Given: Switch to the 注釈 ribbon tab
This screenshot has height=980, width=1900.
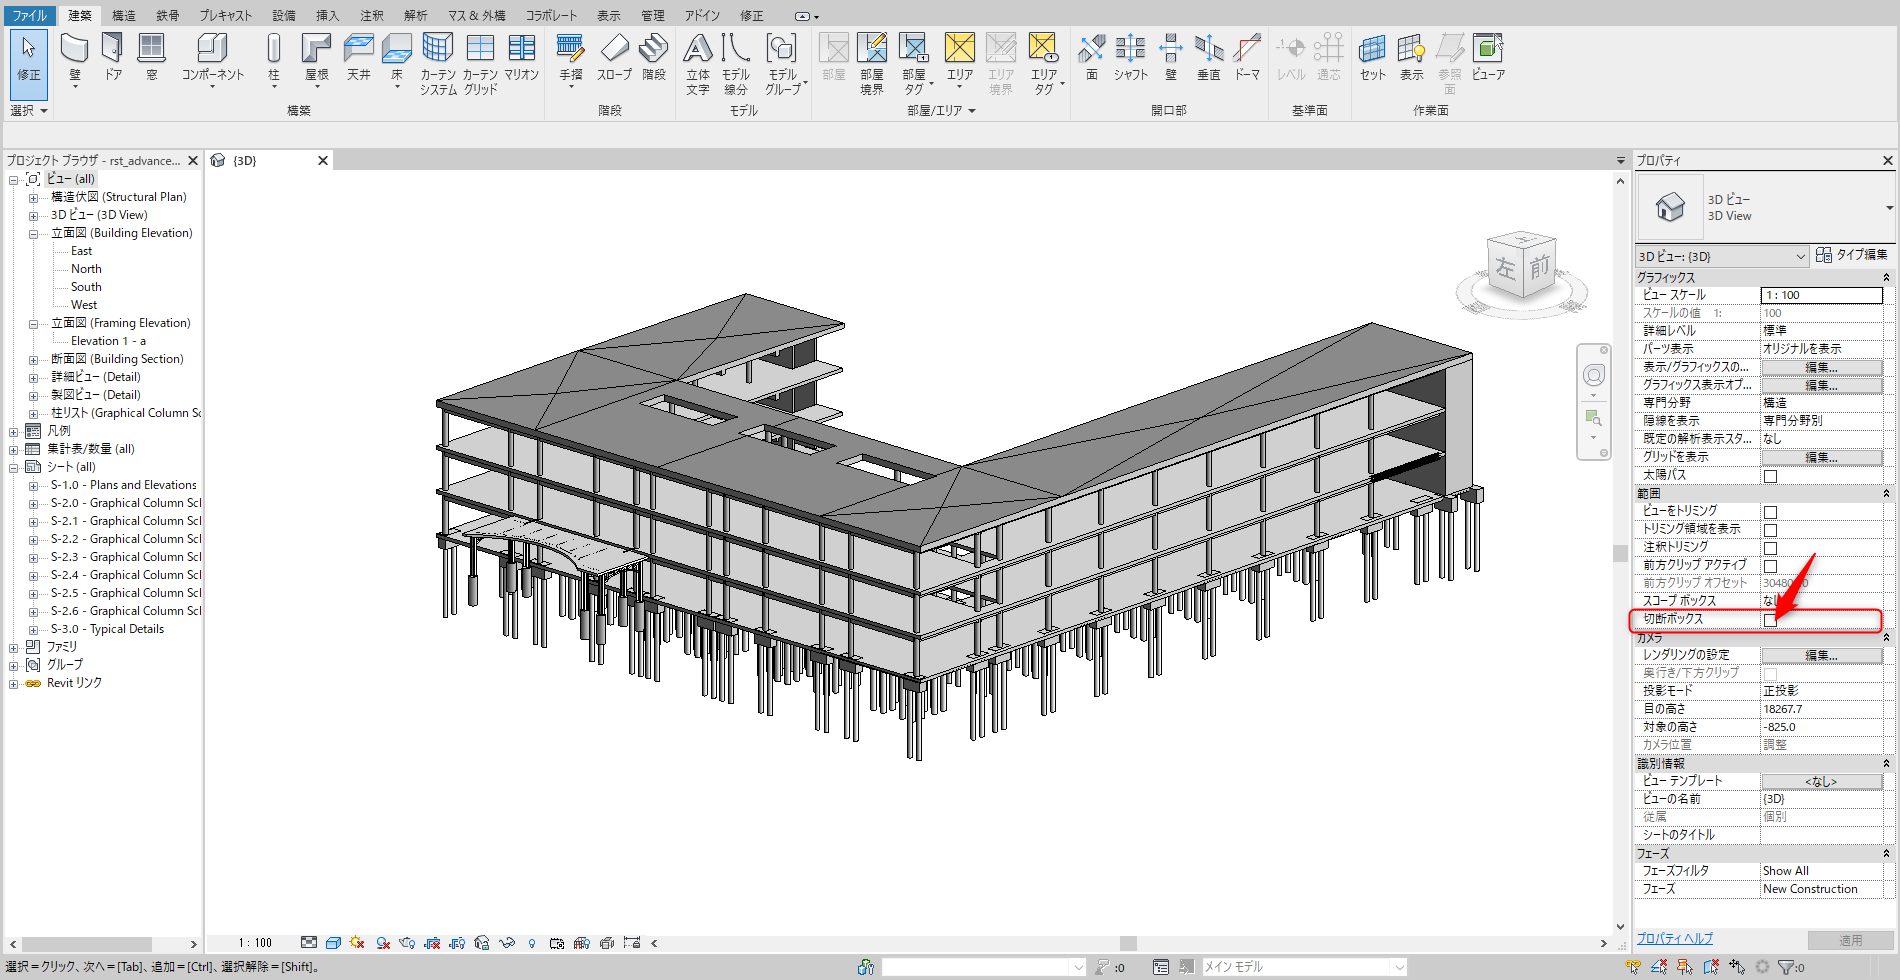Looking at the screenshot, I should pos(371,15).
